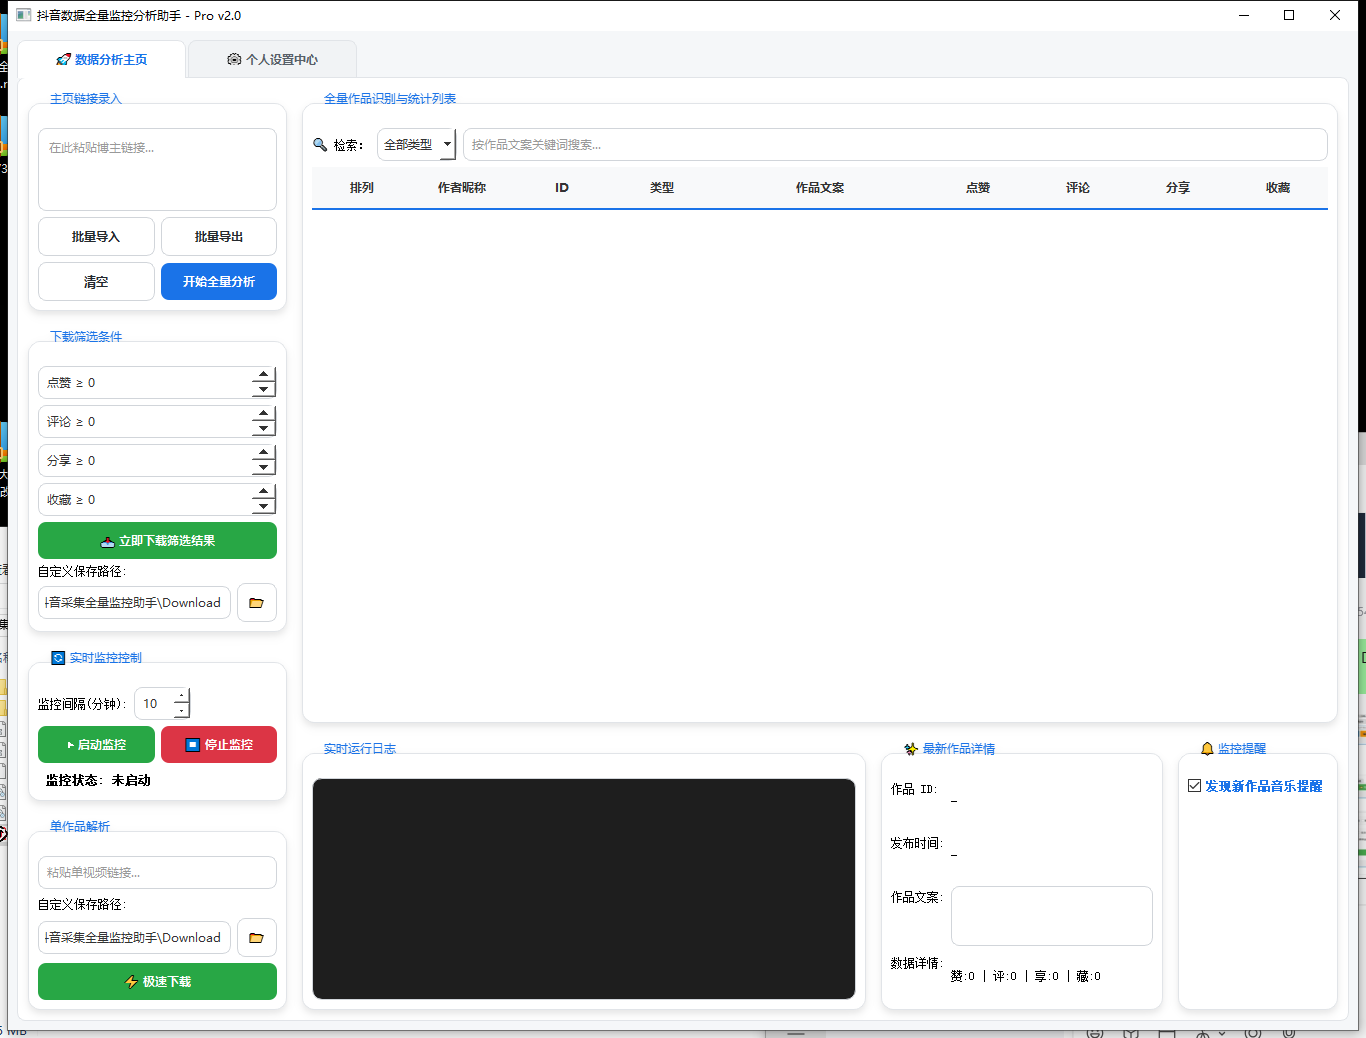This screenshot has height=1038, width=1366.
Task: Click the search magnifier icon
Action: tap(320, 145)
